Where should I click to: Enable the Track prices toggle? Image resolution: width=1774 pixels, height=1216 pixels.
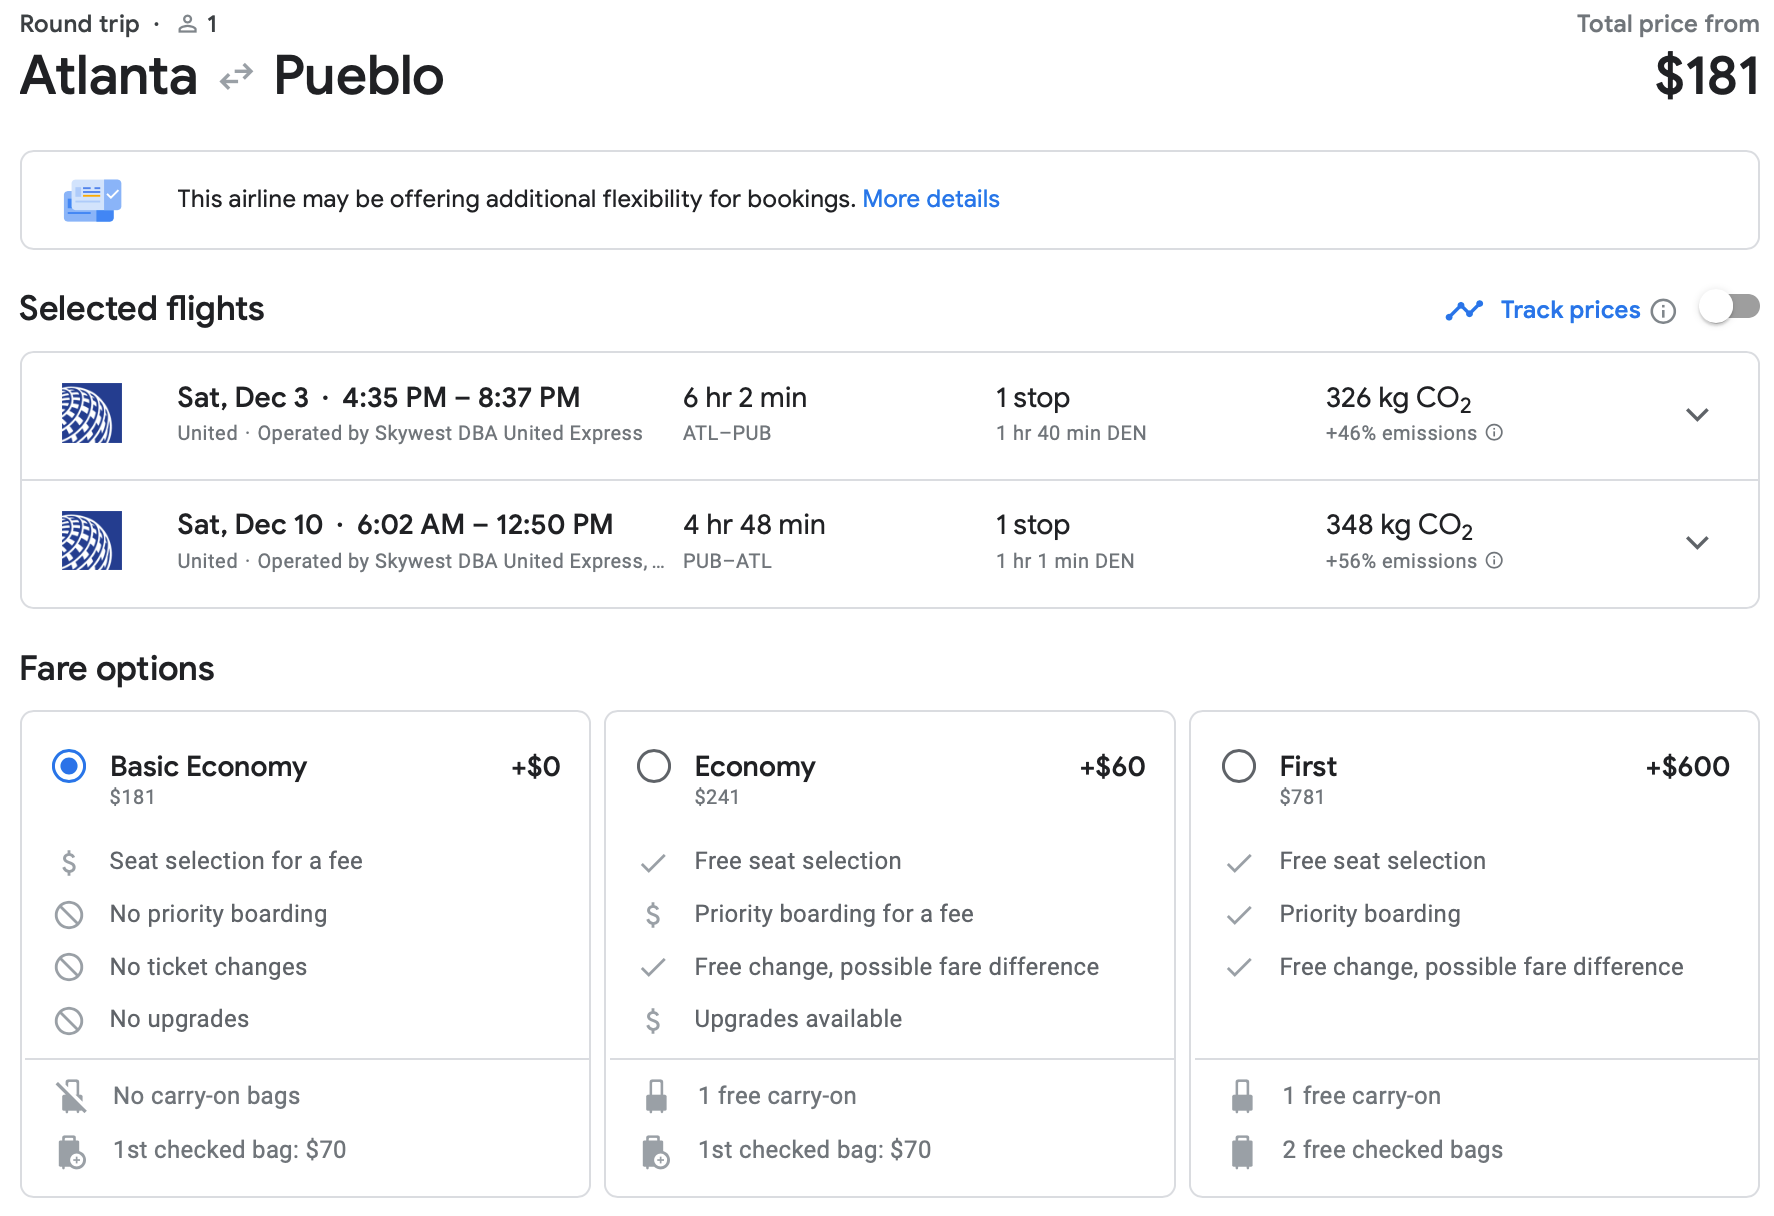click(x=1729, y=307)
